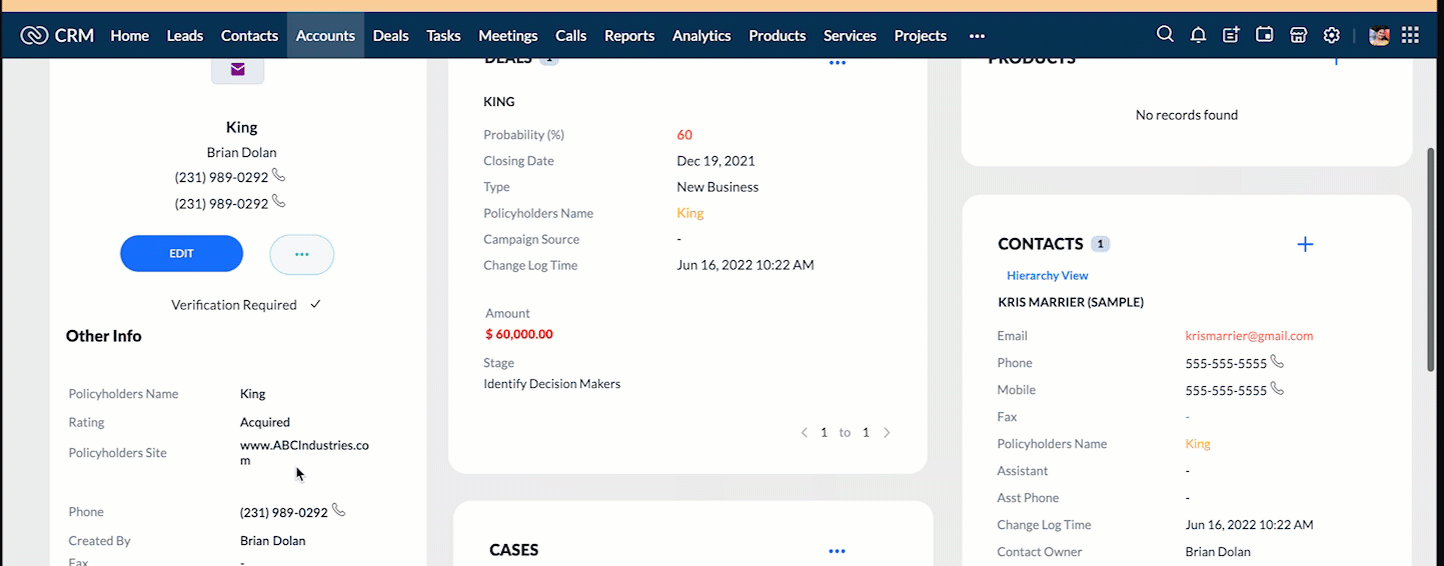Click the purple email icon above King

pos(238,69)
